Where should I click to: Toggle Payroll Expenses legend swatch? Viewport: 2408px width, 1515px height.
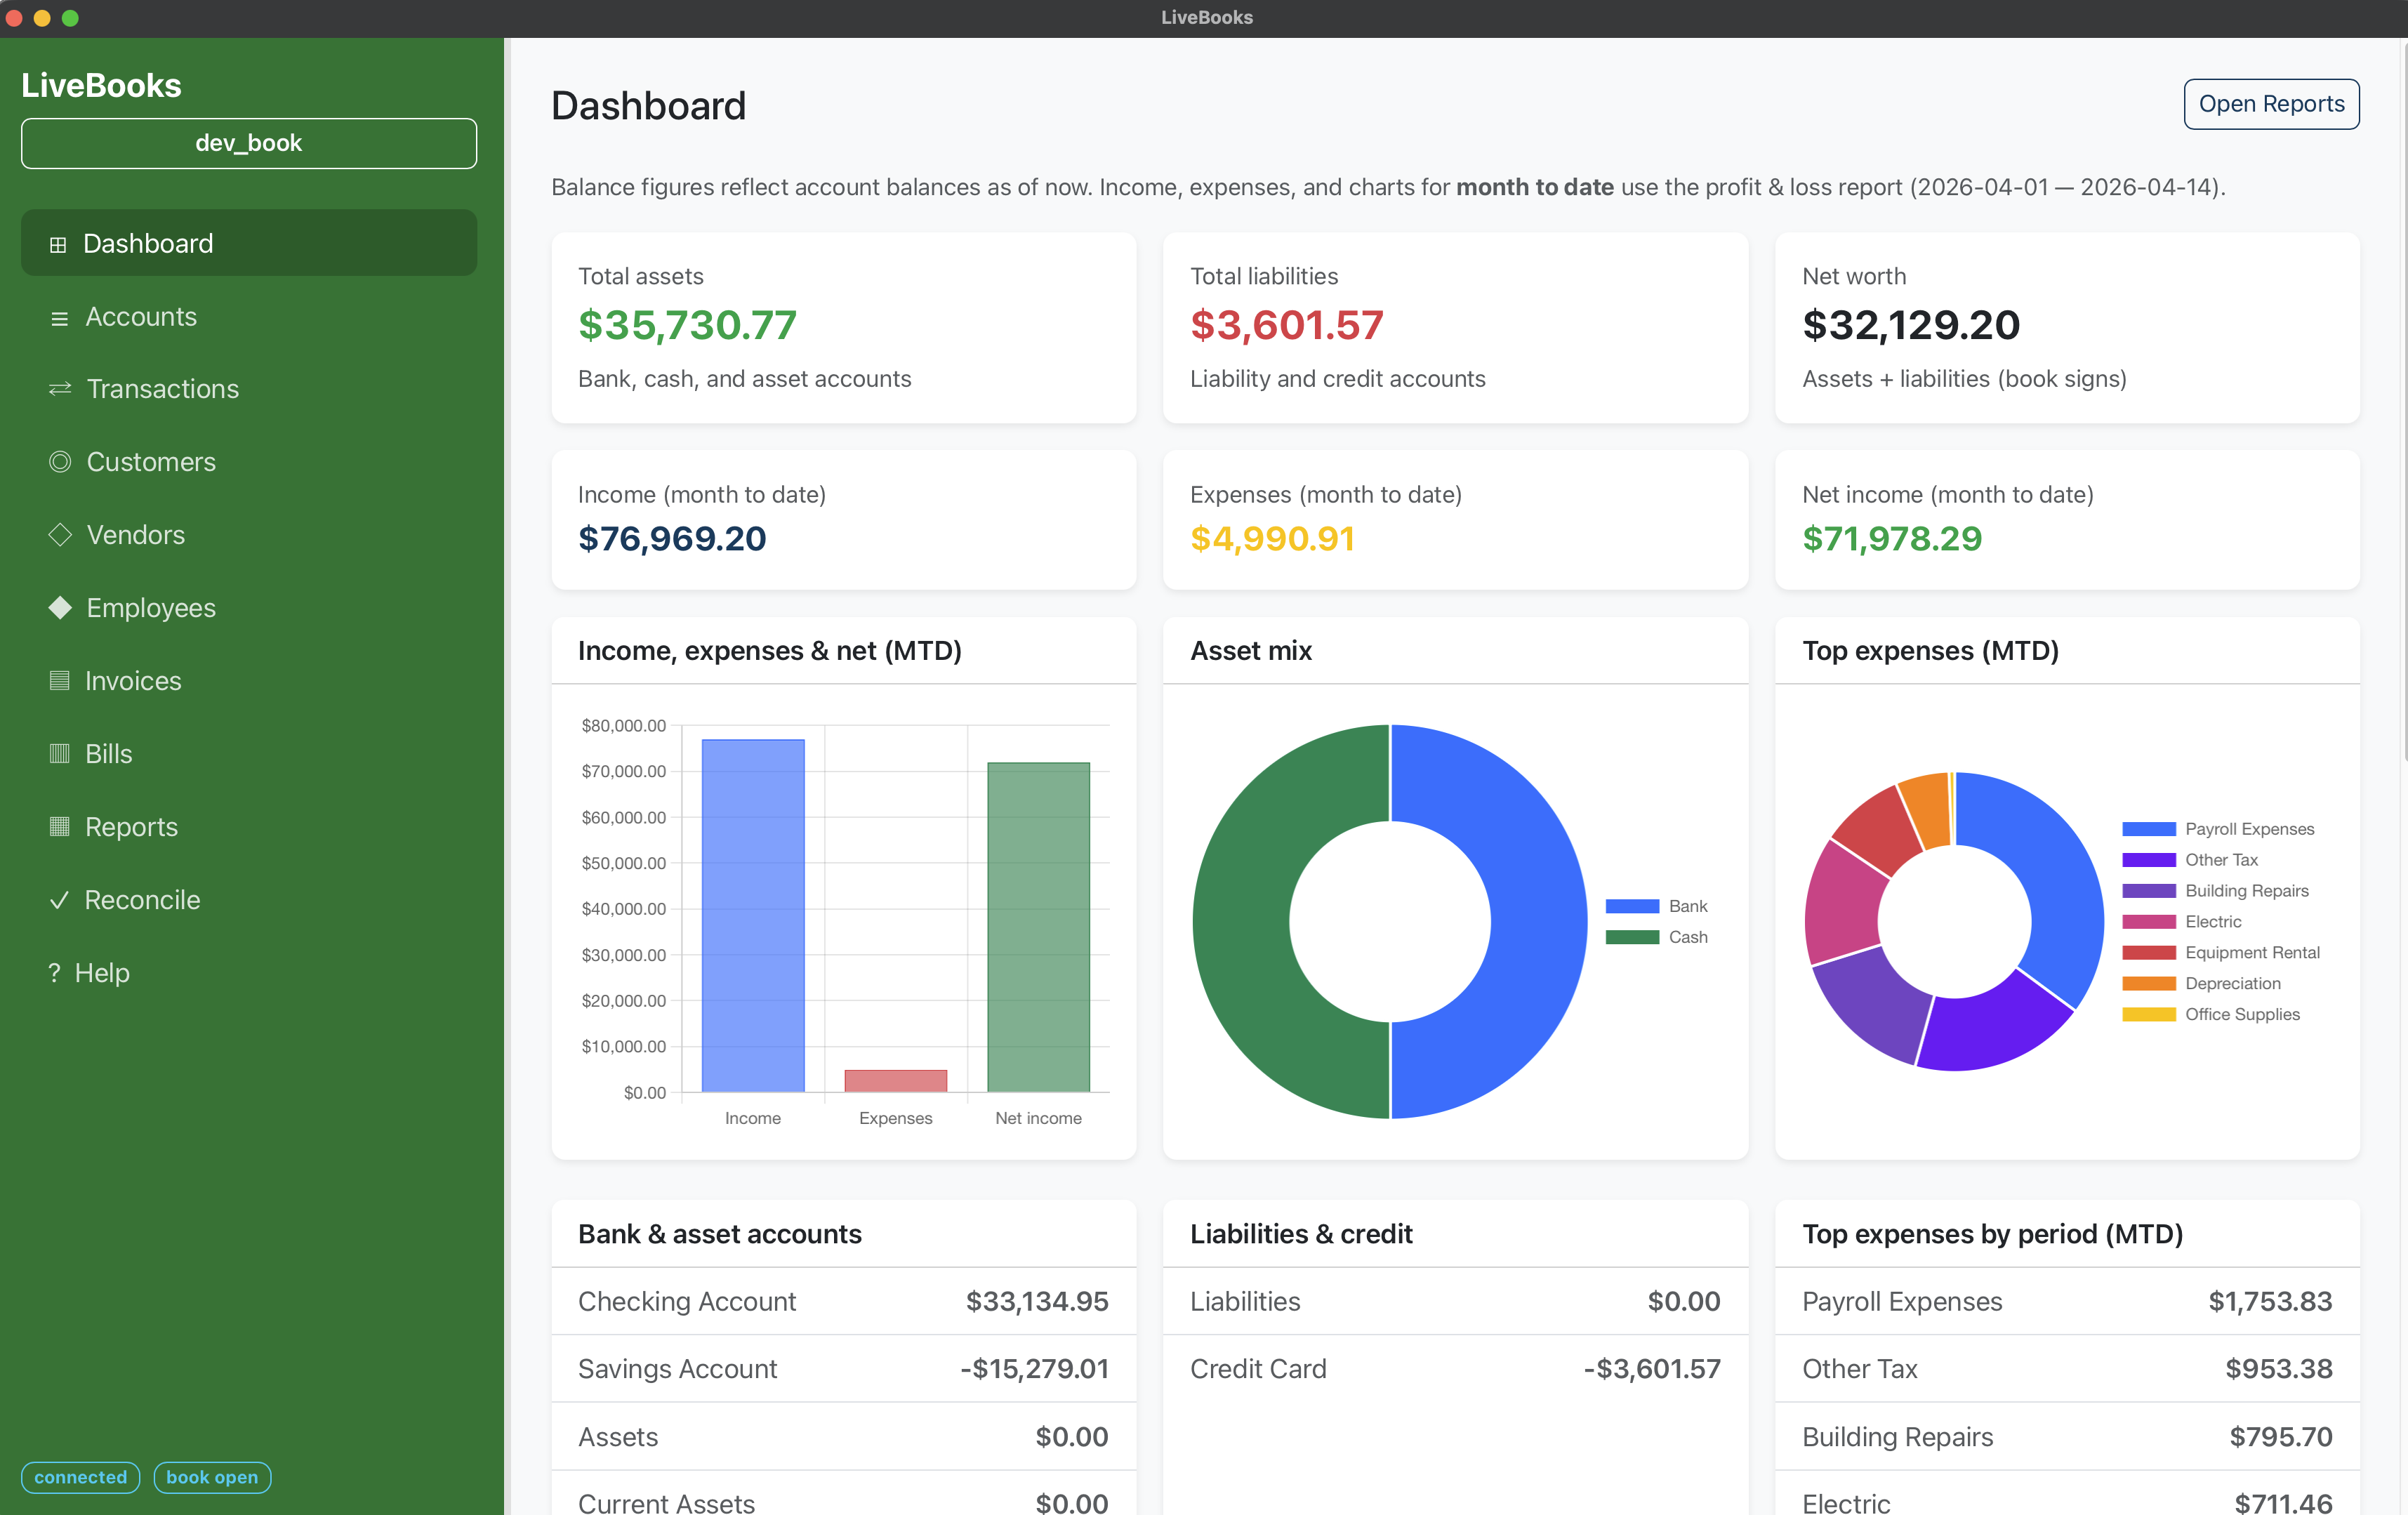(x=2148, y=829)
